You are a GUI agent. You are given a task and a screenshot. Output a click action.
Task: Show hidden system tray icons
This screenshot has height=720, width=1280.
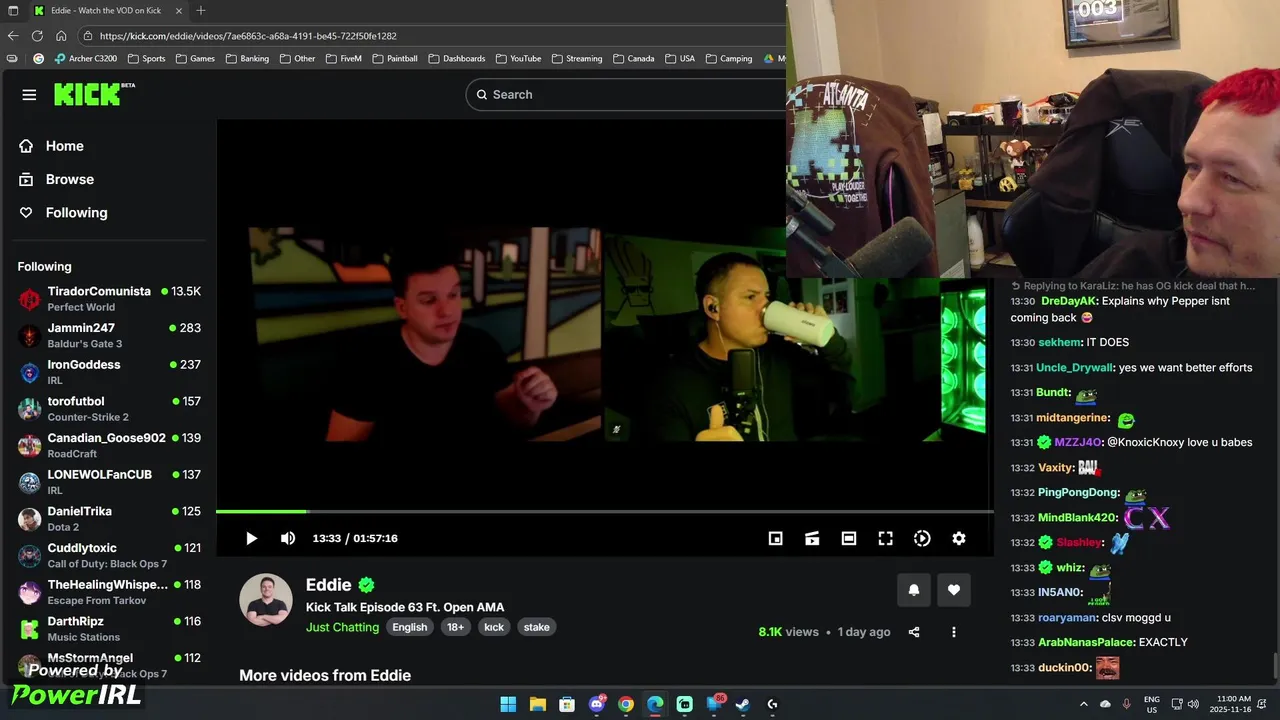(1083, 704)
